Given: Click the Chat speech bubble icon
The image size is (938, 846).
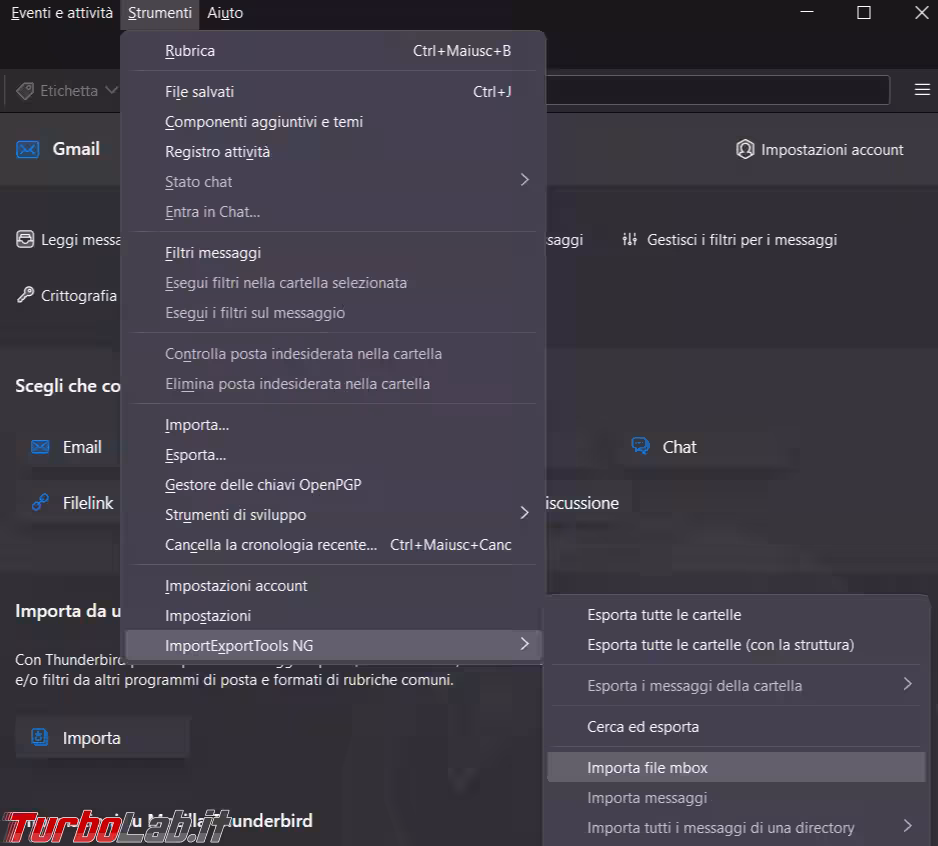Looking at the screenshot, I should click(640, 447).
